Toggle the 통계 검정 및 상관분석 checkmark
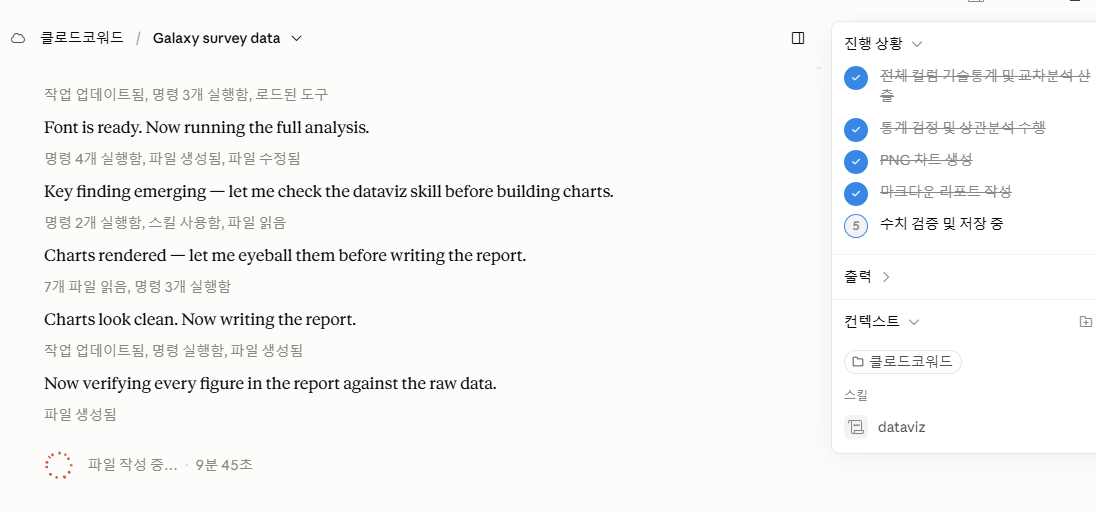Image resolution: width=1096 pixels, height=512 pixels. [856, 129]
